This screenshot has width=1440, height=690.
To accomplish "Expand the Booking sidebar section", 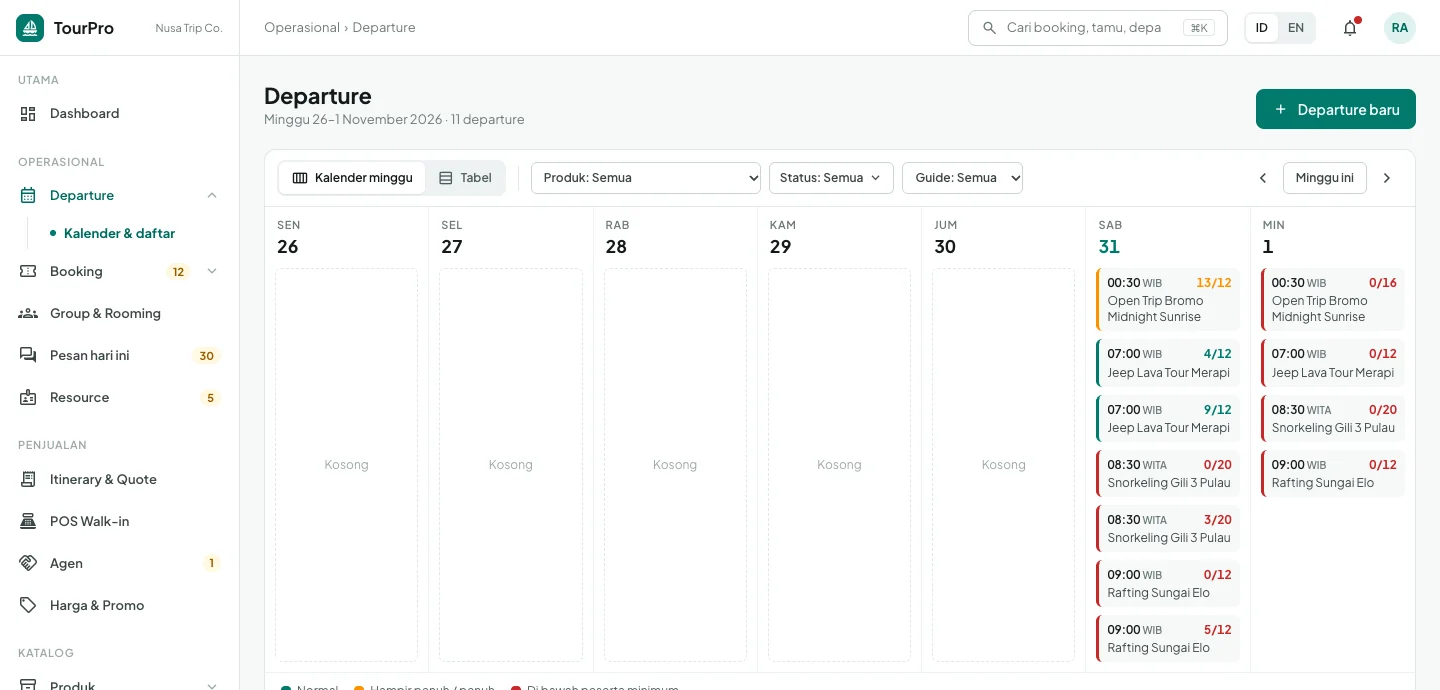I will 212,272.
